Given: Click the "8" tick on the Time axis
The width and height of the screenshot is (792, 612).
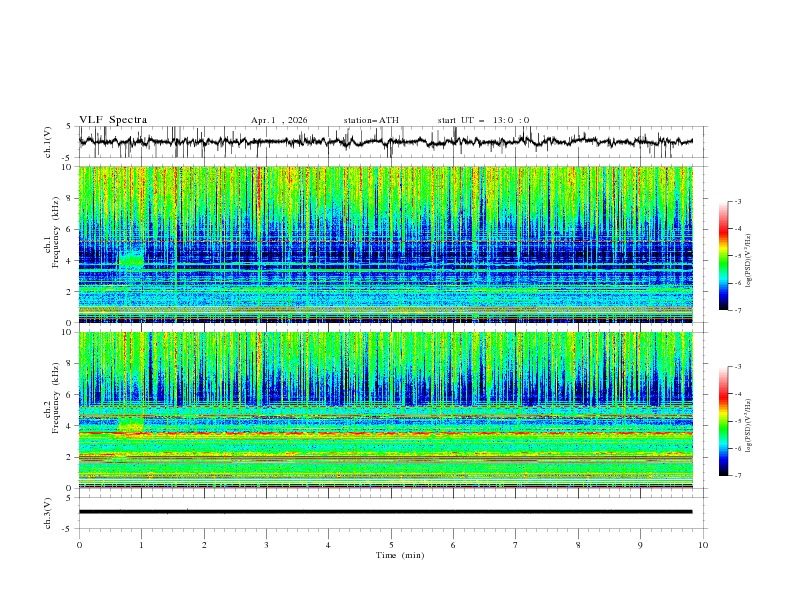Looking at the screenshot, I should [578, 545].
